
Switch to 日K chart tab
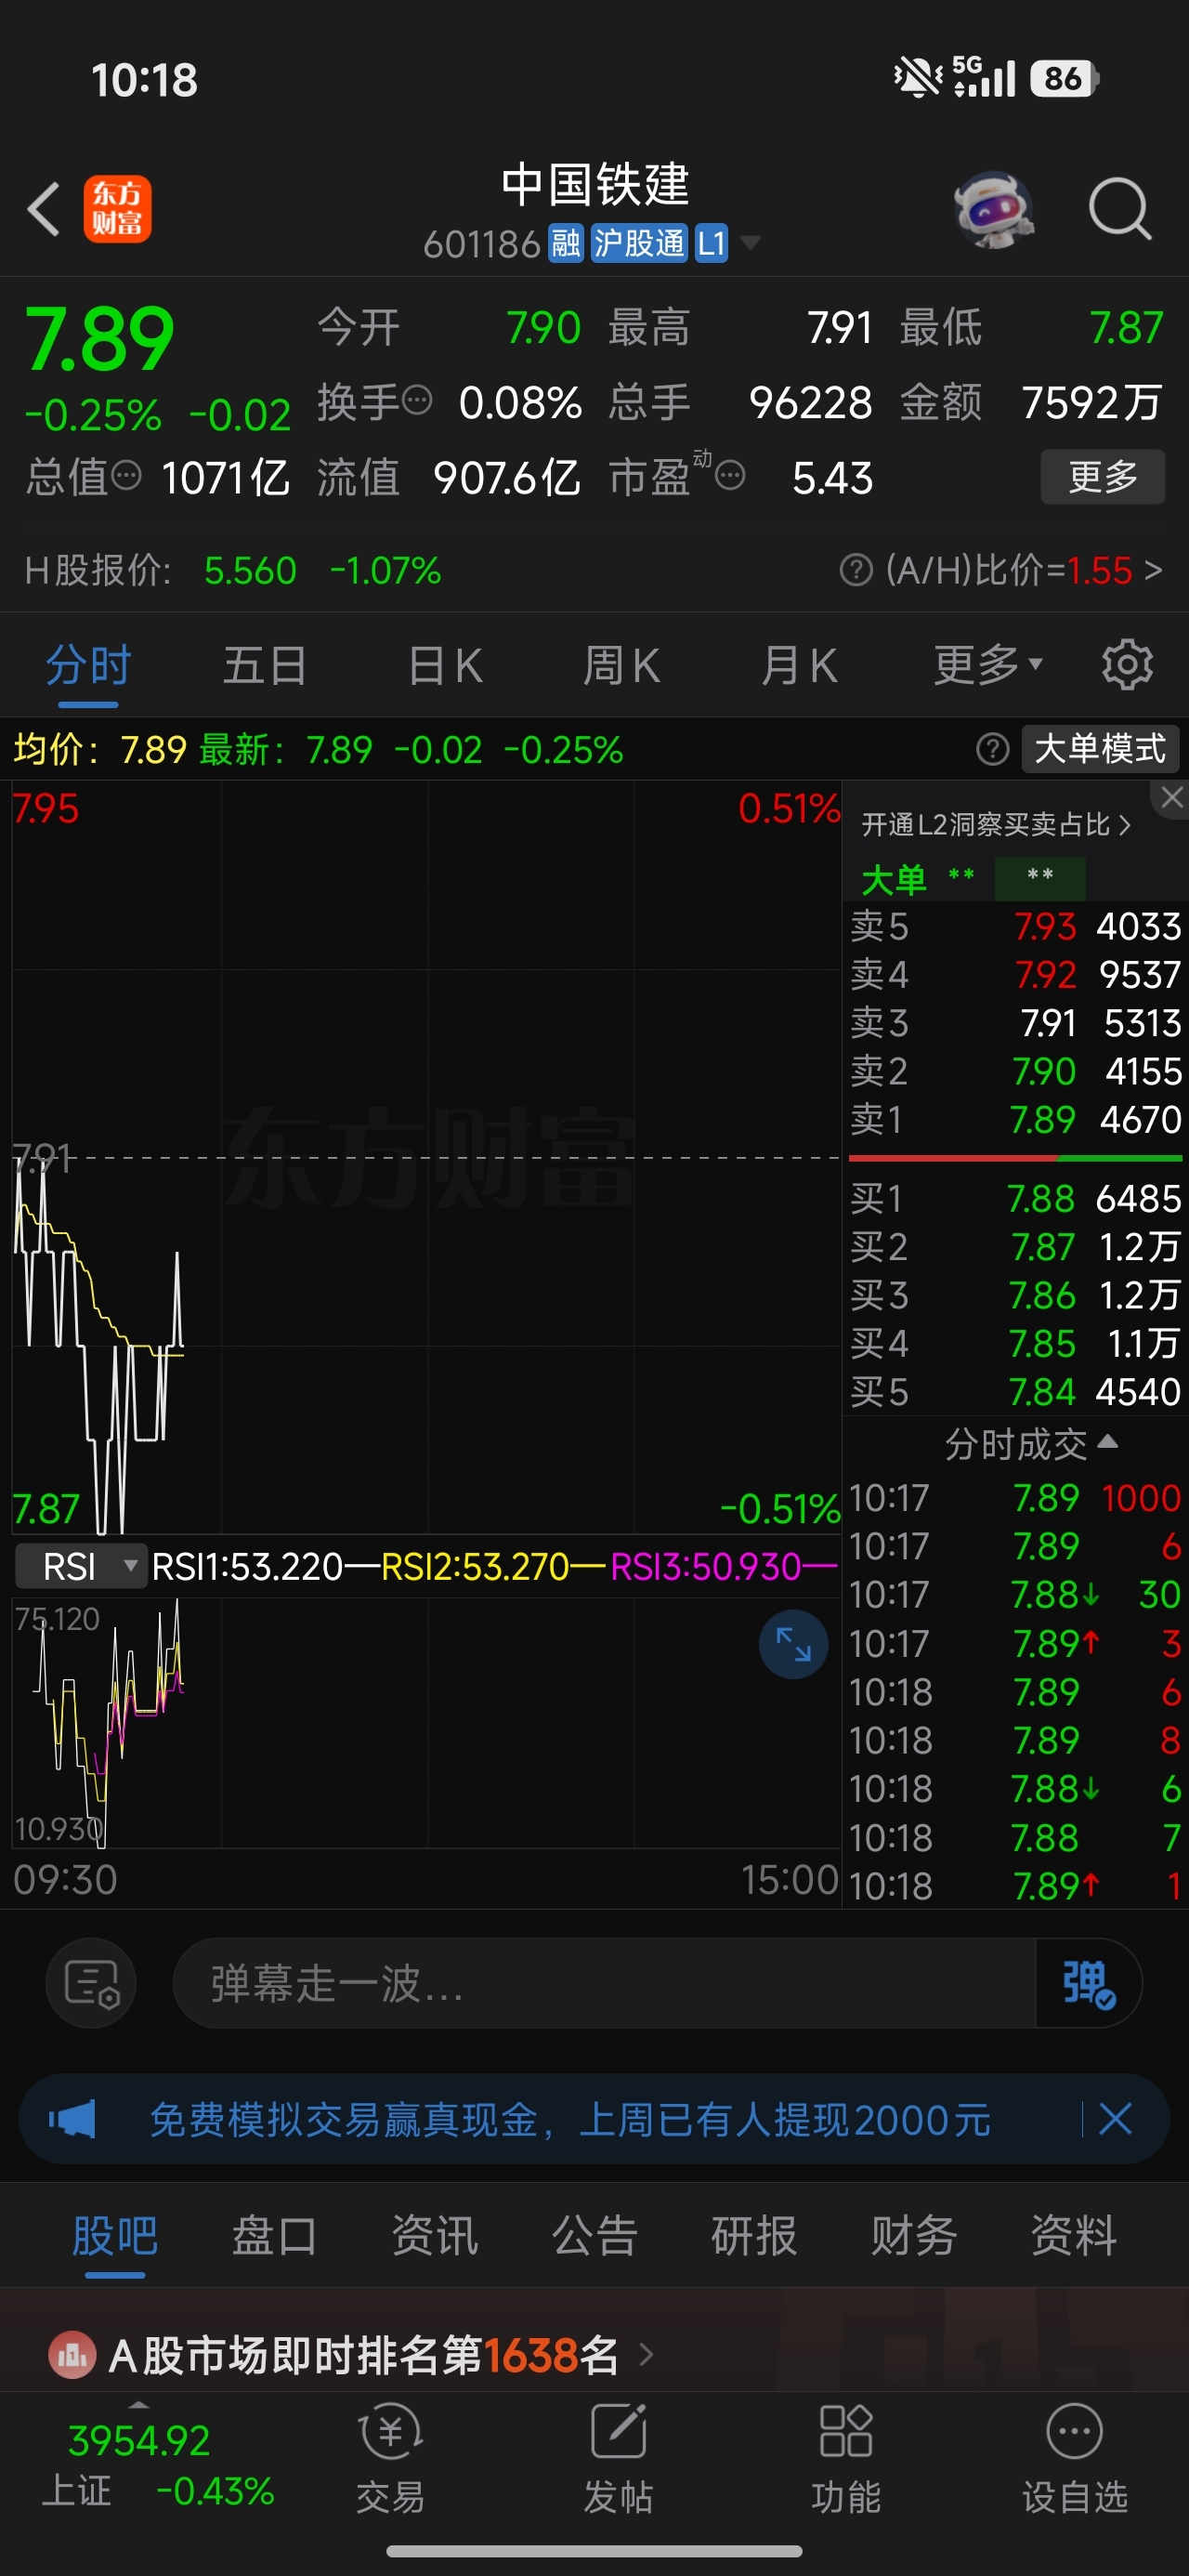click(x=445, y=664)
